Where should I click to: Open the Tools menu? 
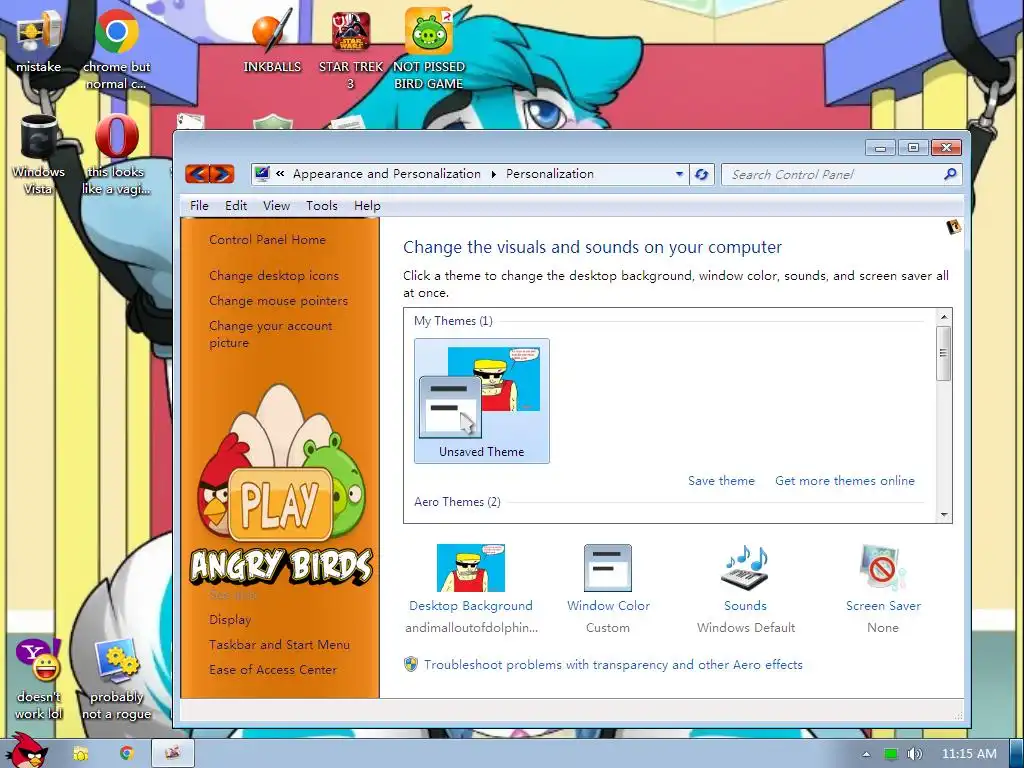pyautogui.click(x=322, y=206)
